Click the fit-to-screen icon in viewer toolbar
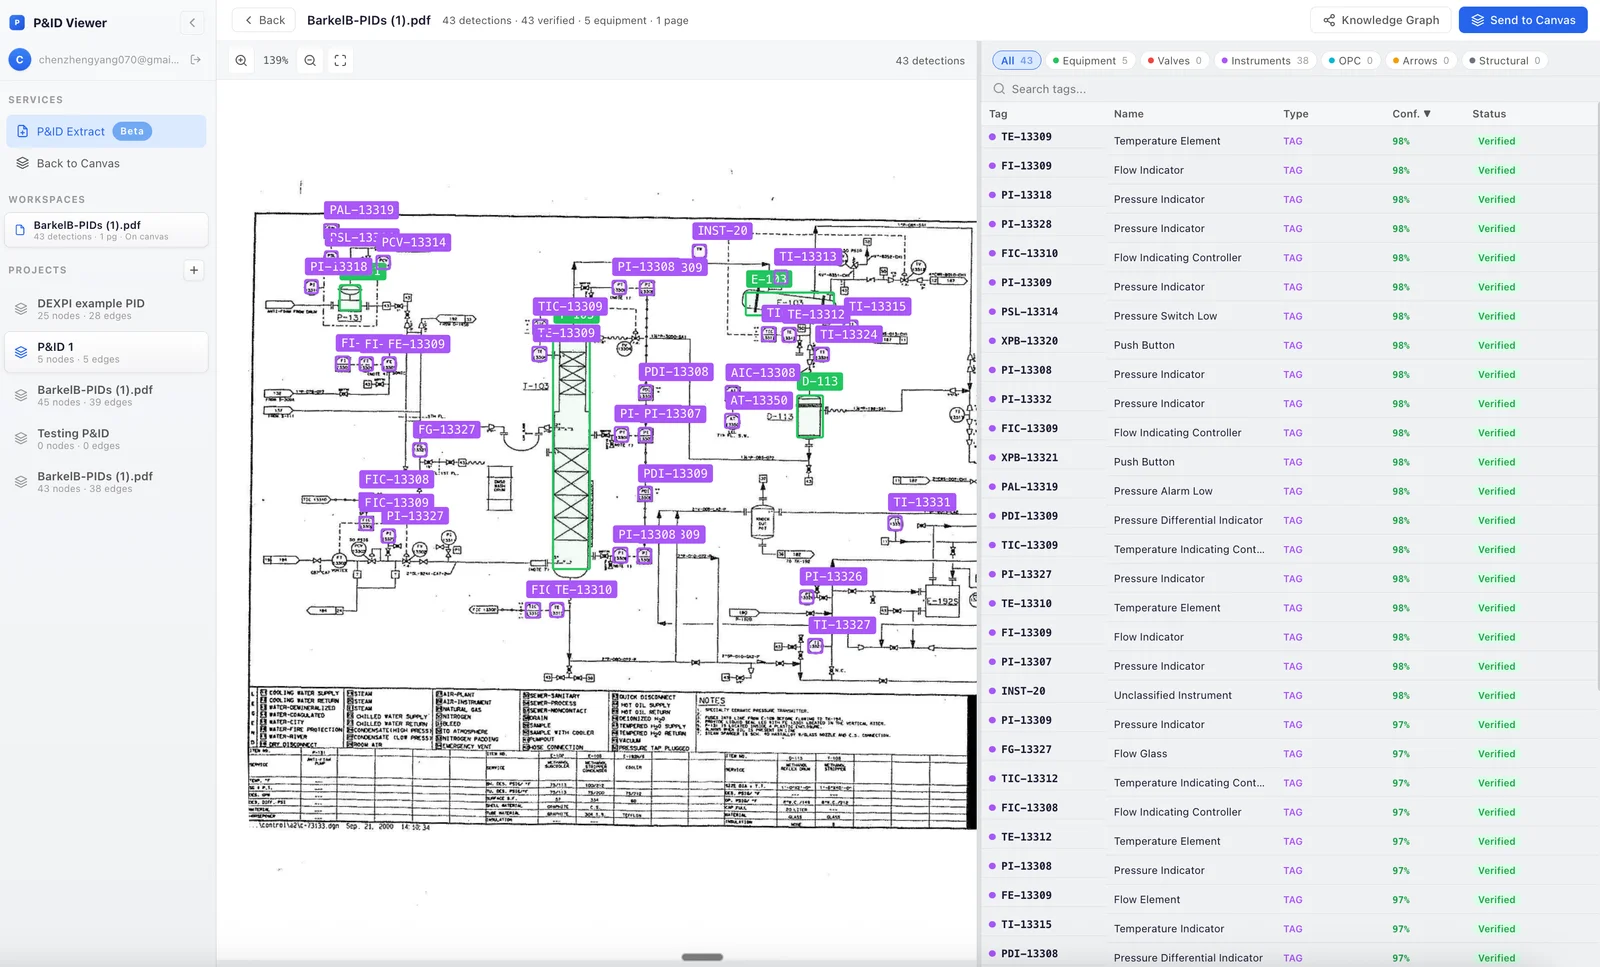This screenshot has height=967, width=1600. click(340, 60)
